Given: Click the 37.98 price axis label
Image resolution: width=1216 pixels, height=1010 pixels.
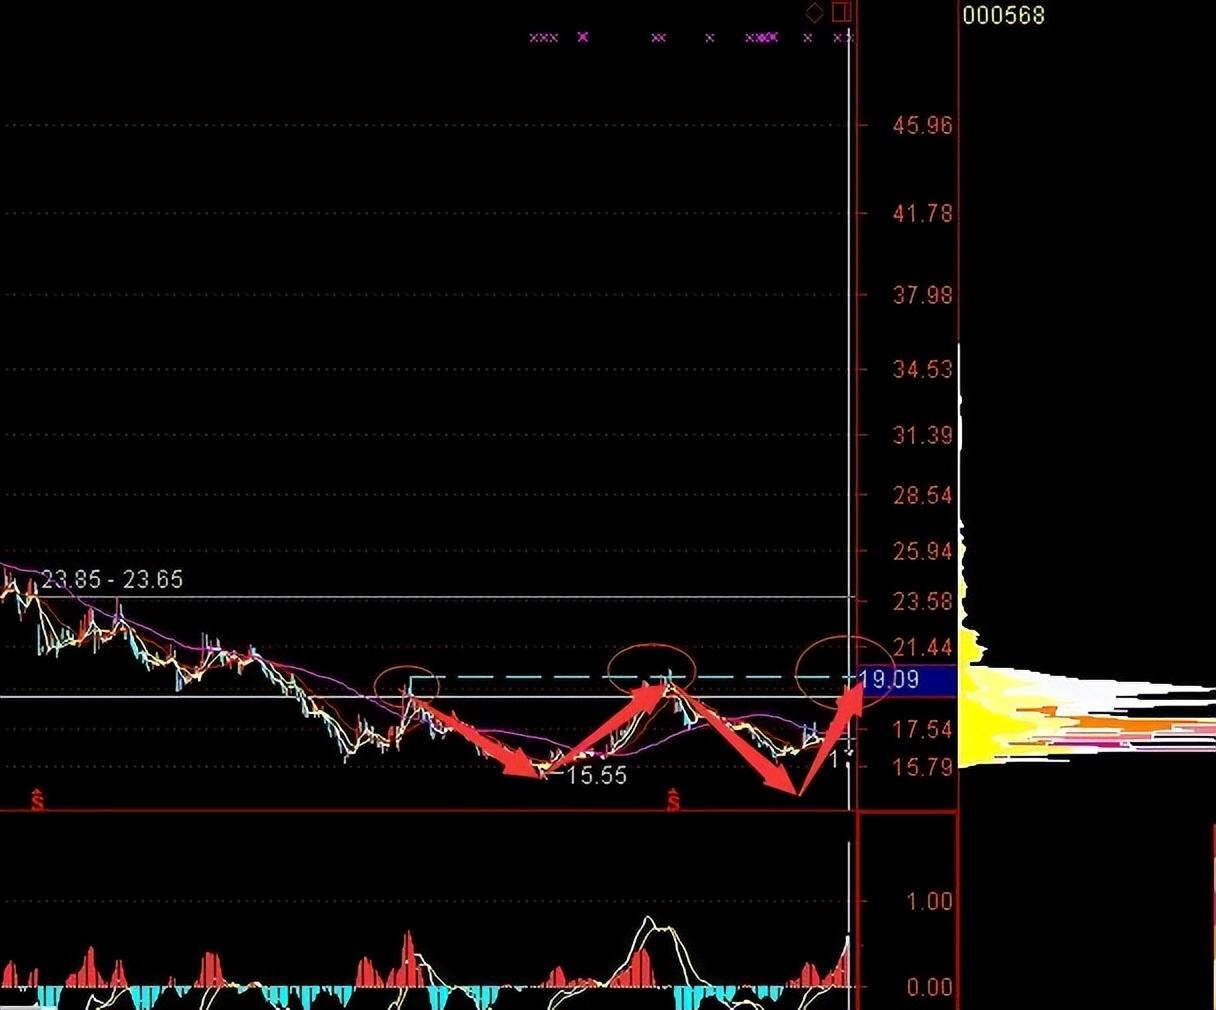Looking at the screenshot, I should click(923, 295).
